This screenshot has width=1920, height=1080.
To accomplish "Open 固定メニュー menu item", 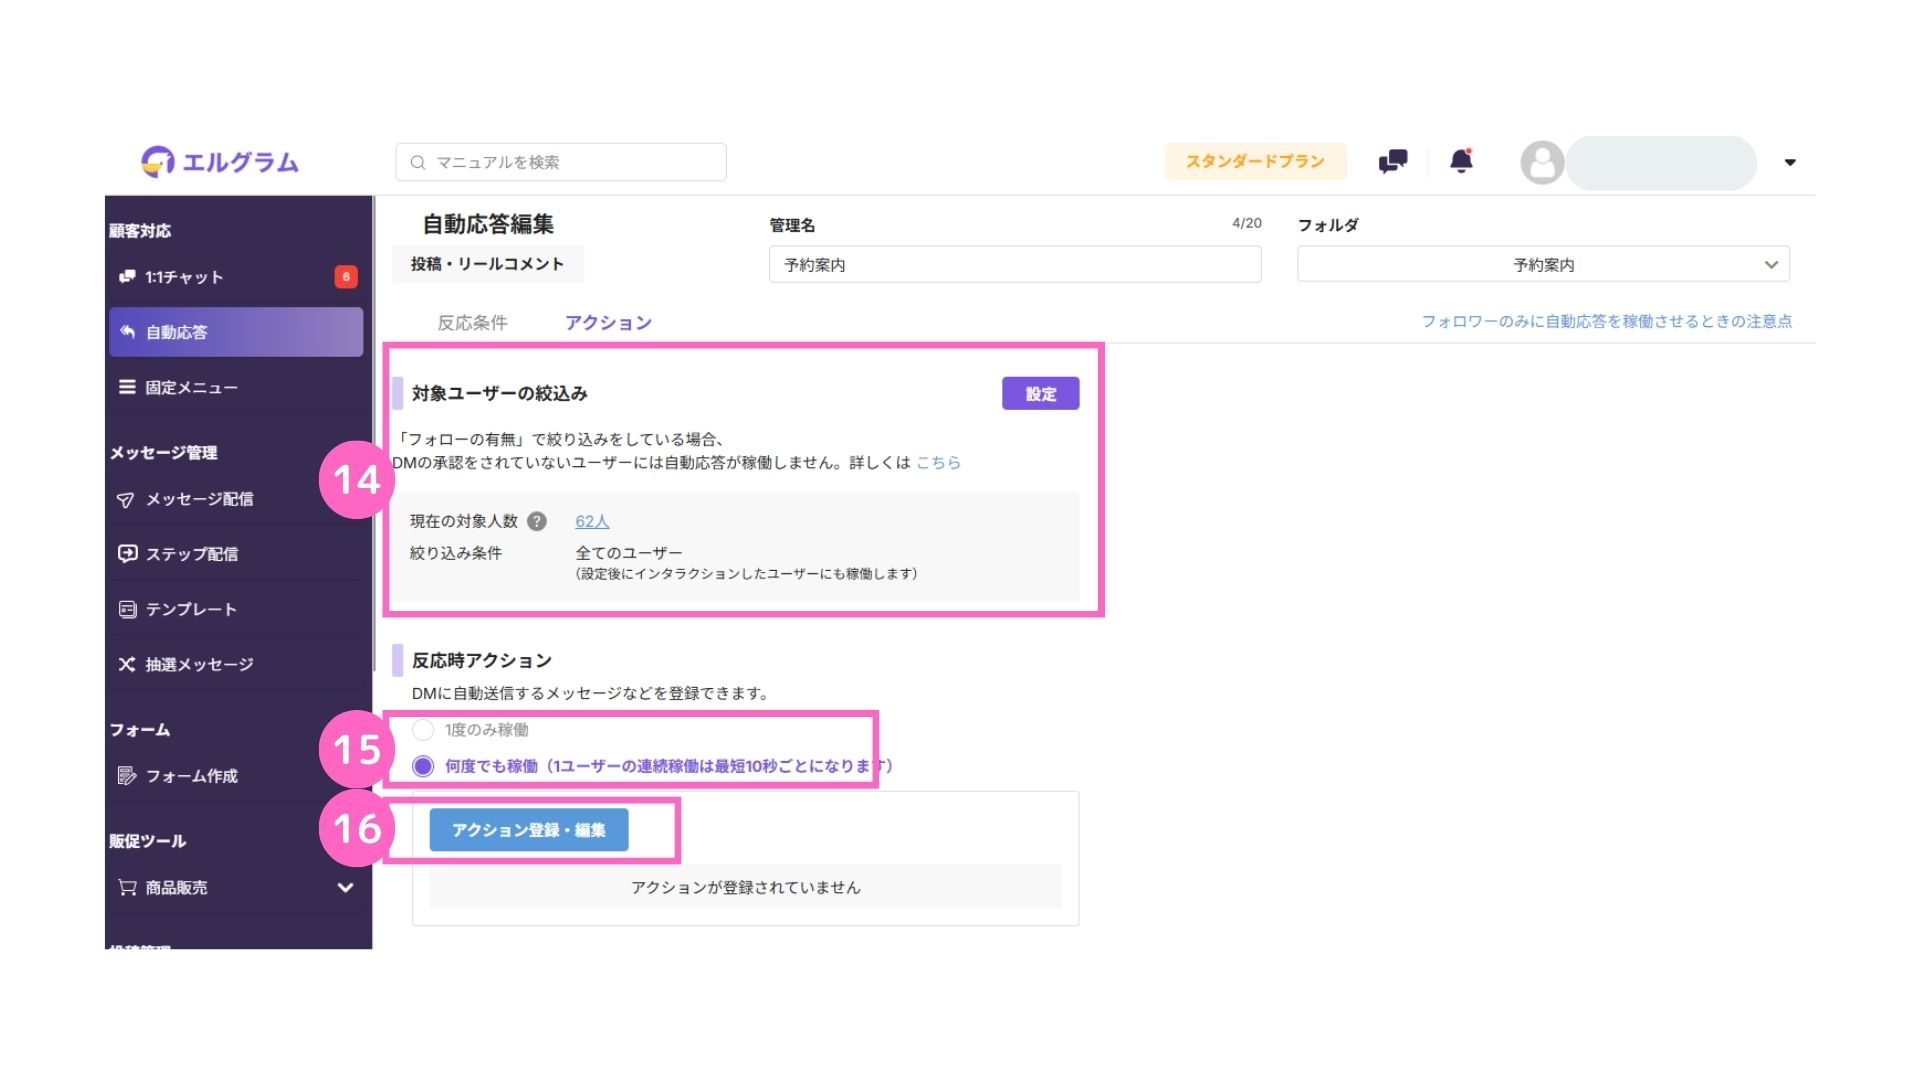I will pyautogui.click(x=236, y=387).
